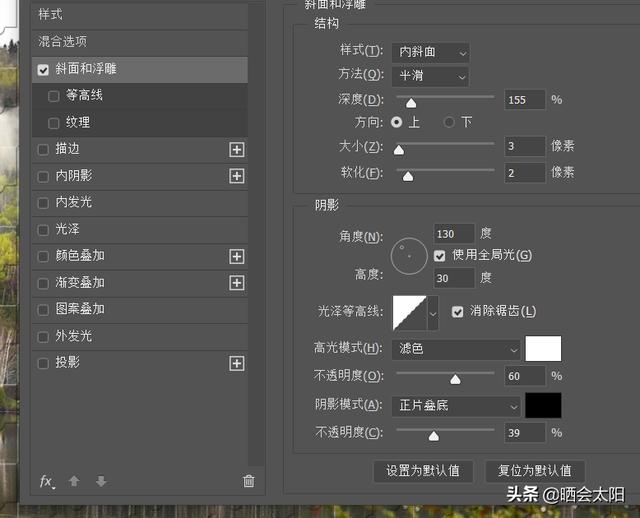Delete effect with the trash icon
The width and height of the screenshot is (640, 518).
pyautogui.click(x=249, y=481)
